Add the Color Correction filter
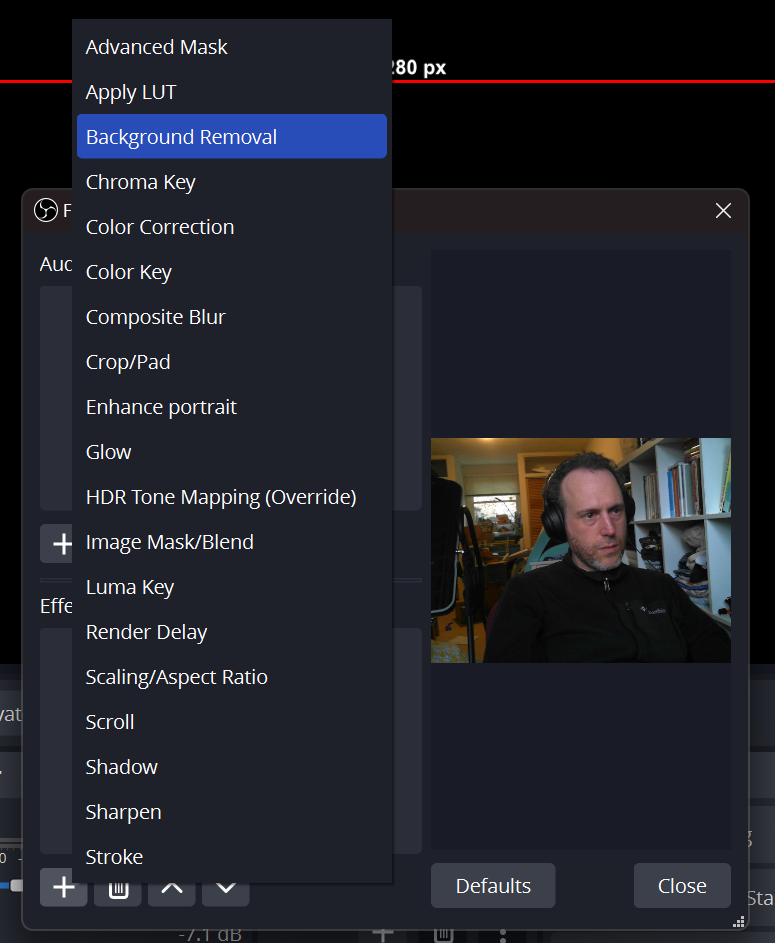The width and height of the screenshot is (775, 943). pyautogui.click(x=160, y=227)
